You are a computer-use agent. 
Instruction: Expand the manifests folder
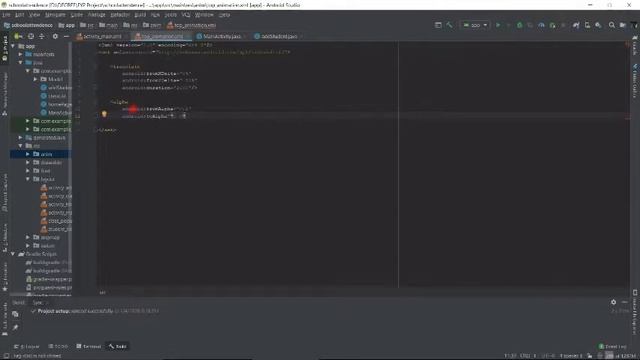20,54
